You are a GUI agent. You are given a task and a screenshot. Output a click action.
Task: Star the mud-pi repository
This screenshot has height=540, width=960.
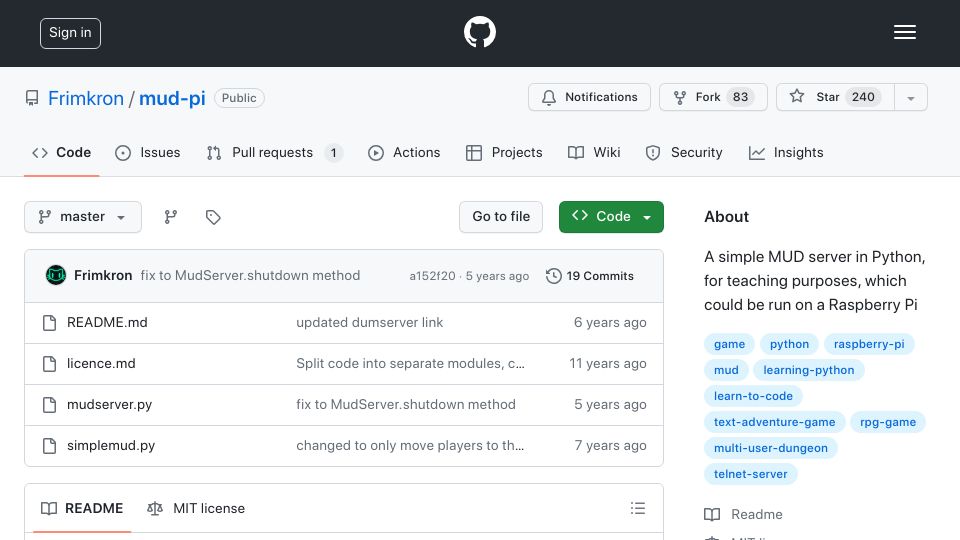(835, 97)
